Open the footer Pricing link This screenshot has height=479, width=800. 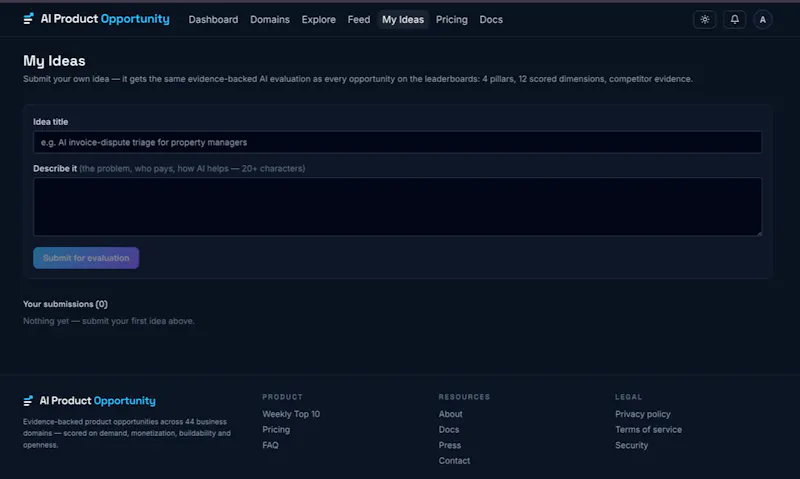pos(276,430)
